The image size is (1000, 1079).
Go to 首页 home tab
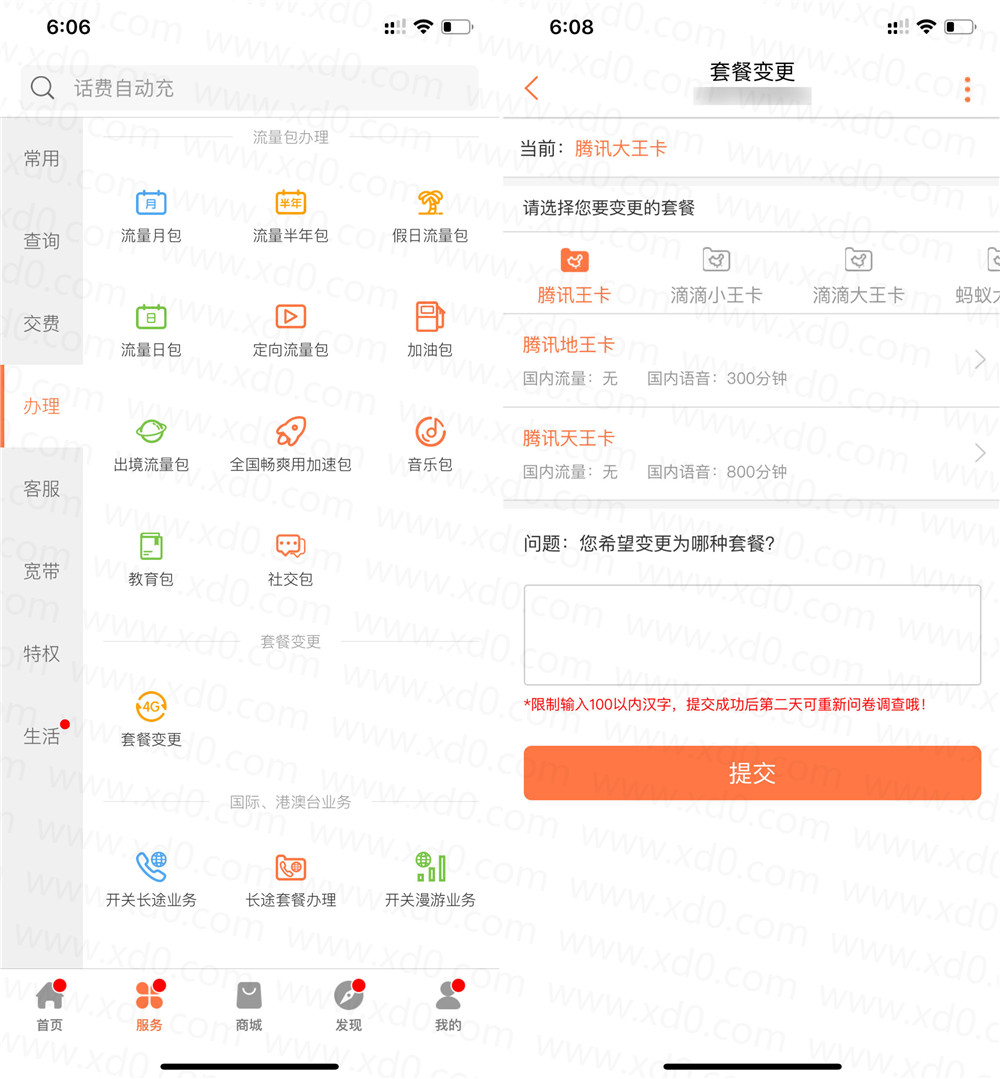tap(50, 1006)
